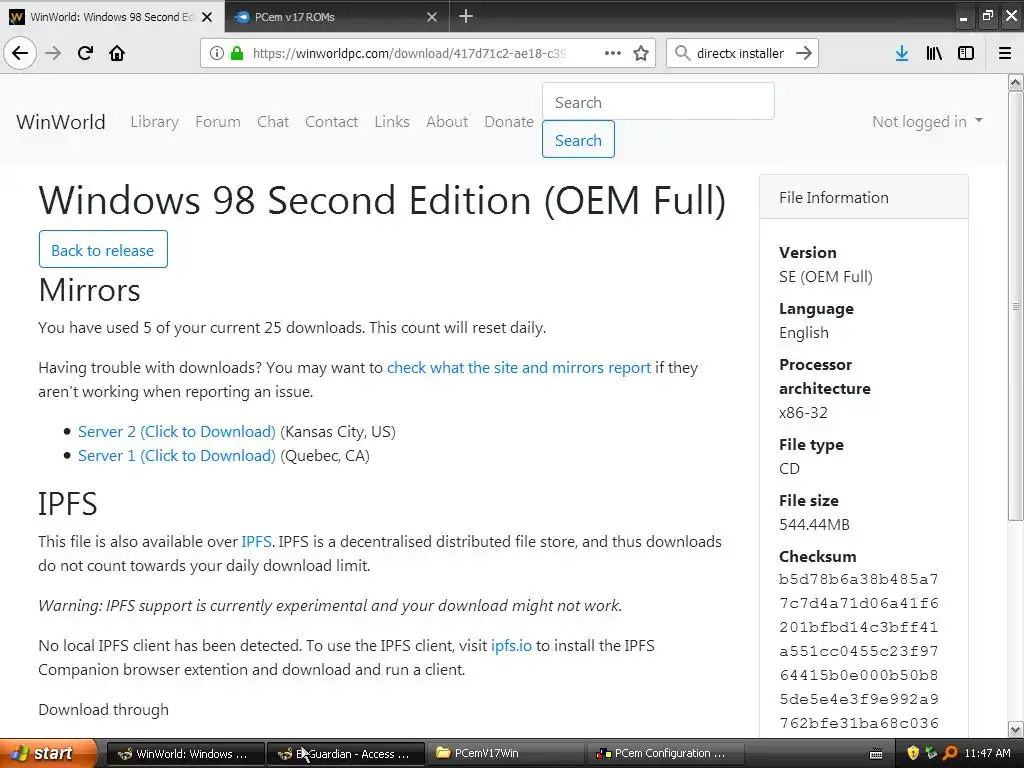Screen dimensions: 1024x768
Task: Click the File Information panel header
Action: [863, 197]
